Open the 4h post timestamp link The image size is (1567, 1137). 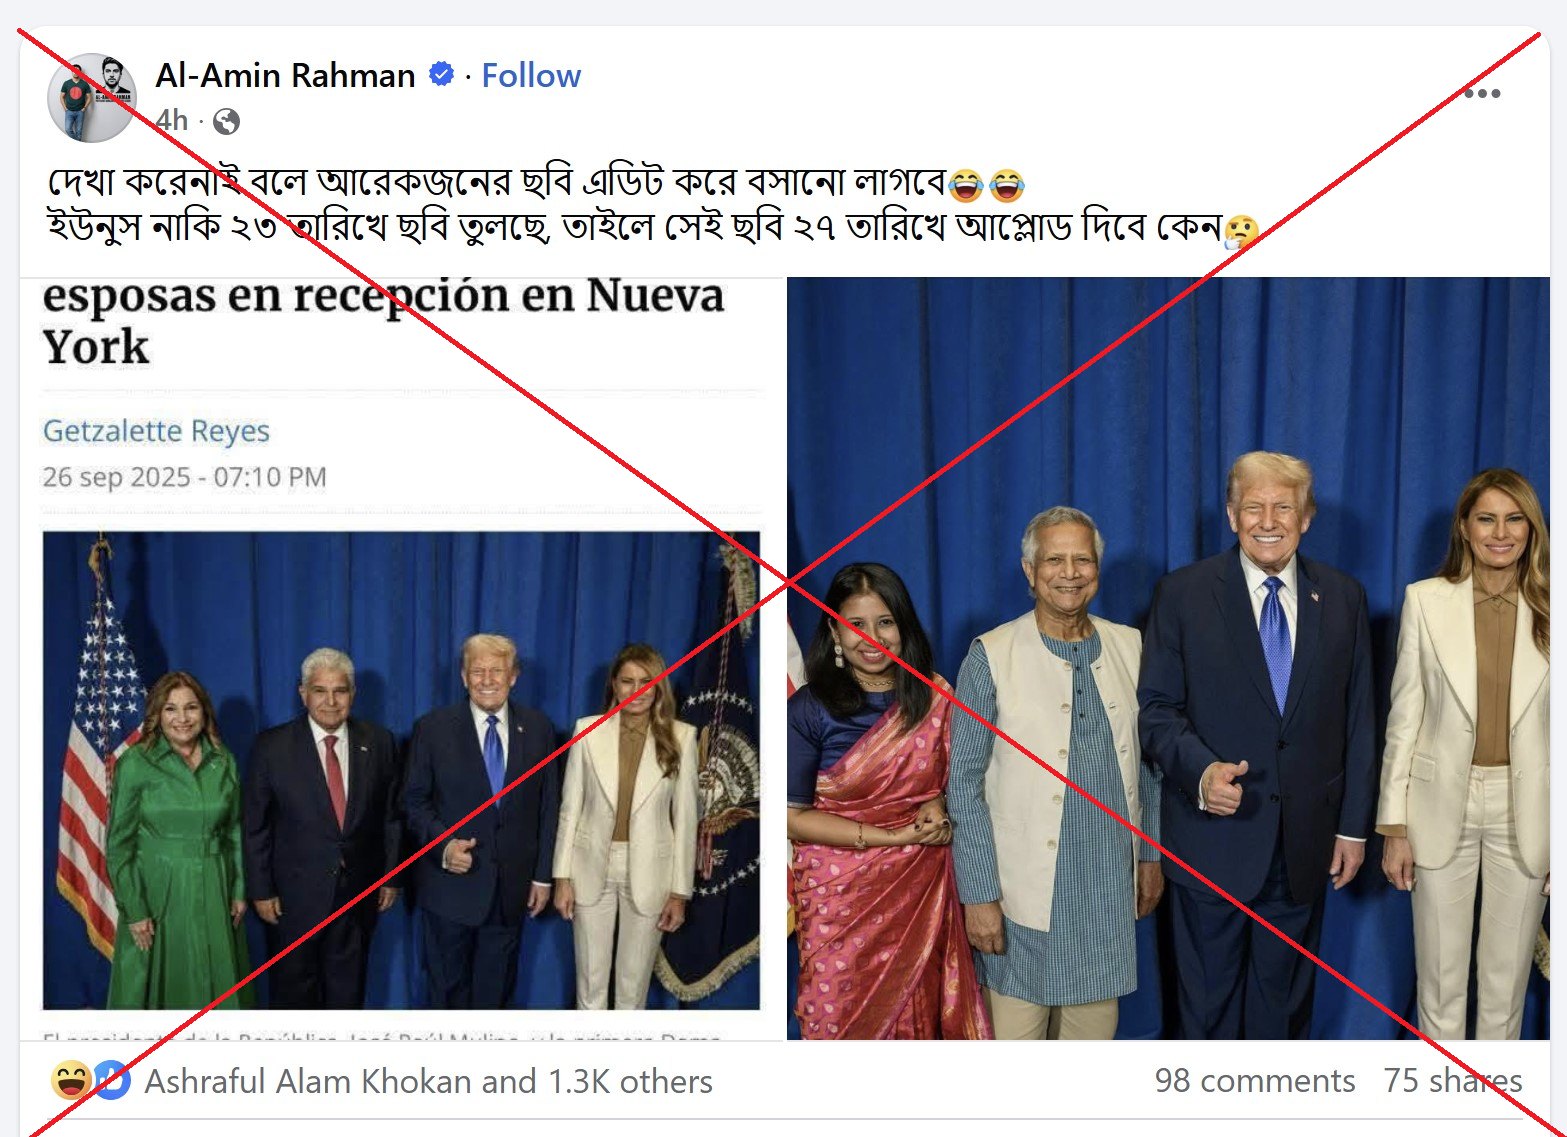point(171,121)
